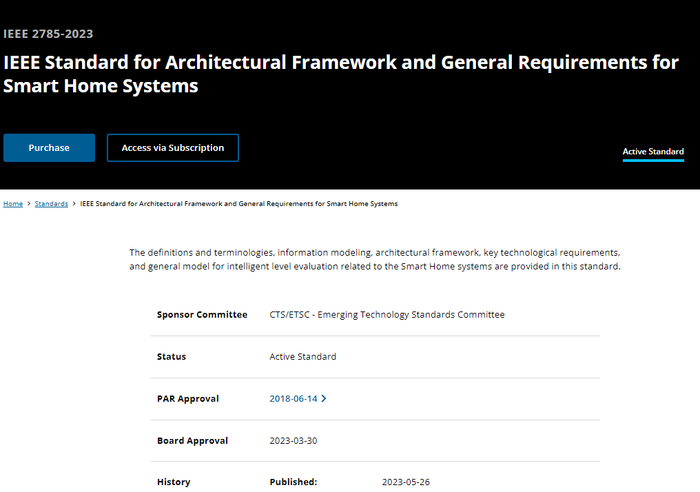Select the Active Standard tab
700x492 pixels.
coord(653,152)
